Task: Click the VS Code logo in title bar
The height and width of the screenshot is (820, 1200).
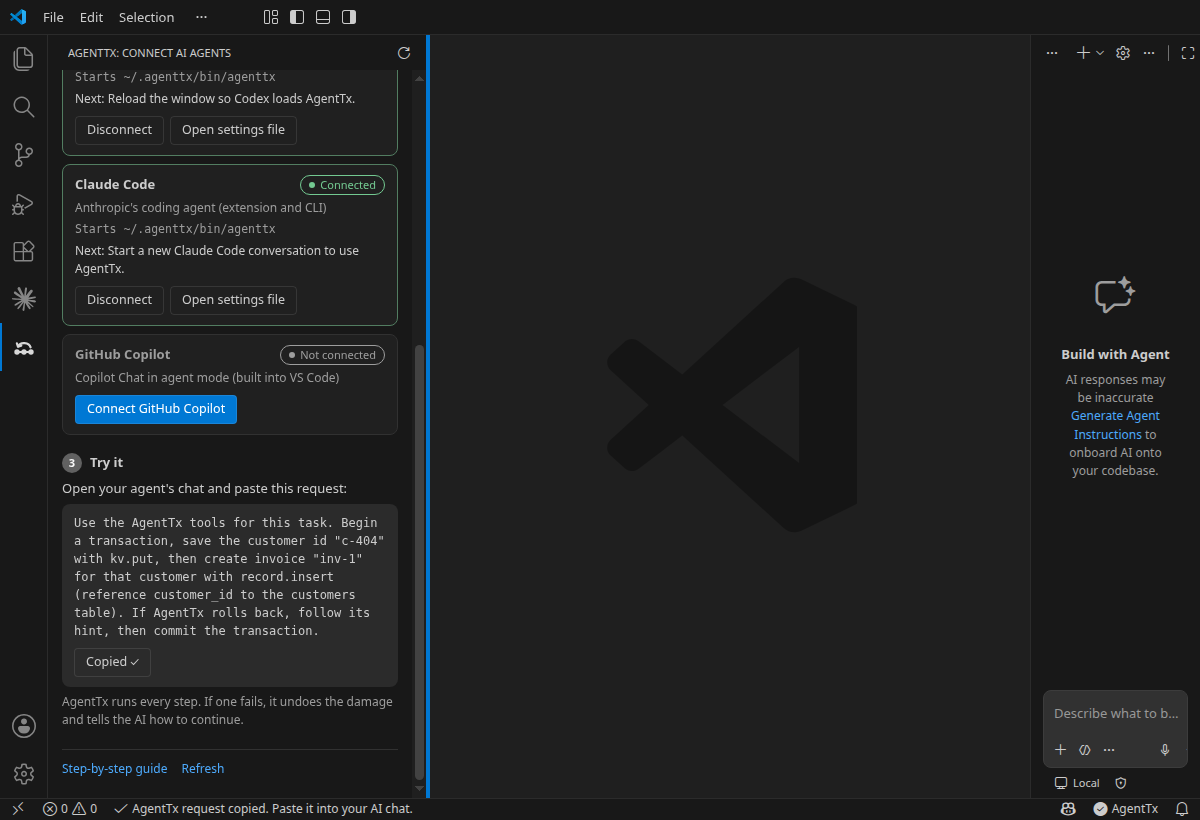Action: tap(18, 17)
